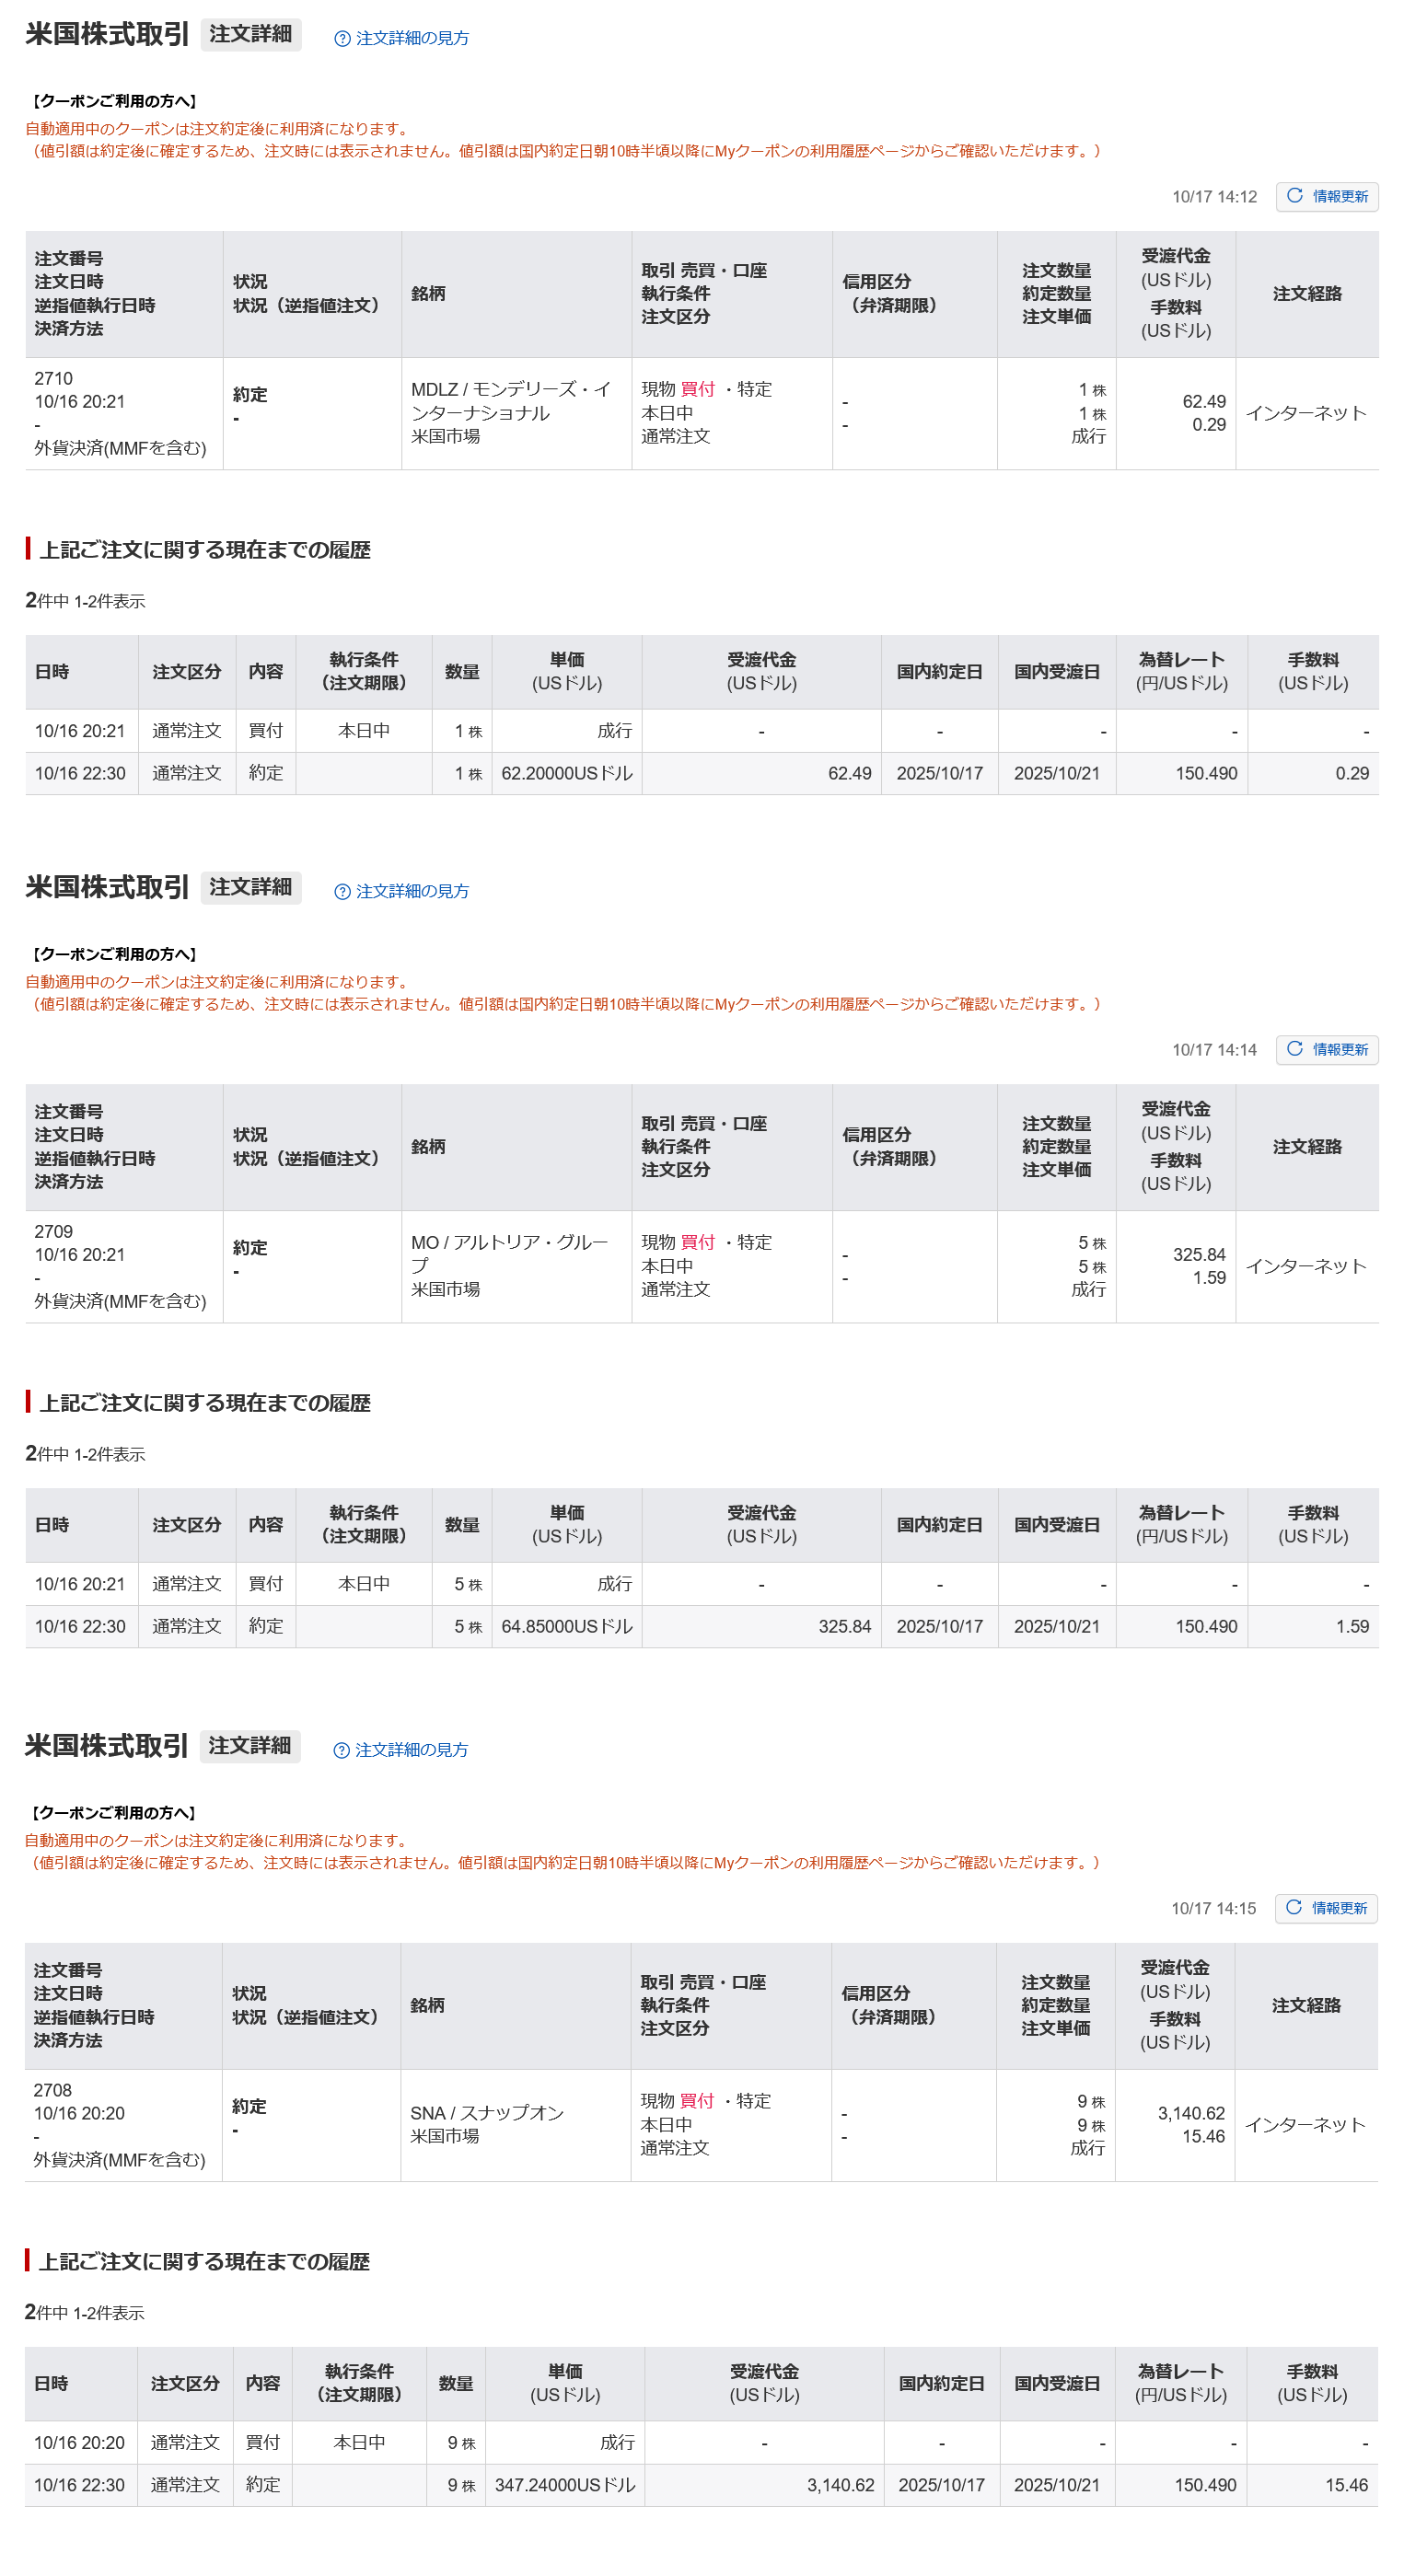The width and height of the screenshot is (1427, 2576).
Task: Click the refresh icon beside the 10/17 14:12 timestamp
Action: [x=1295, y=196]
